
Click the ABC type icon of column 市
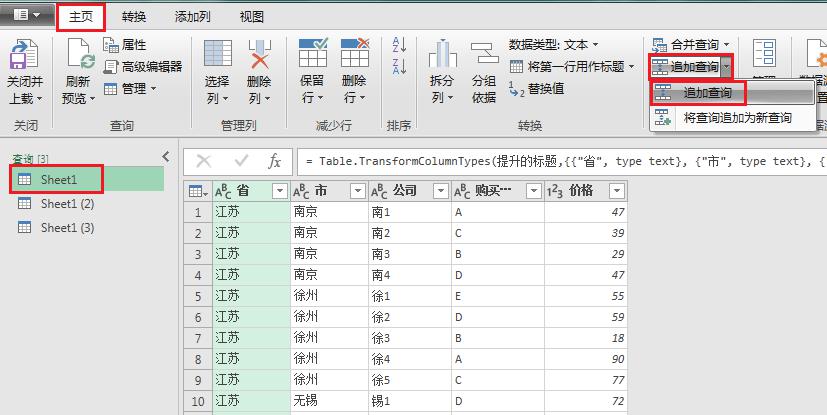301,191
